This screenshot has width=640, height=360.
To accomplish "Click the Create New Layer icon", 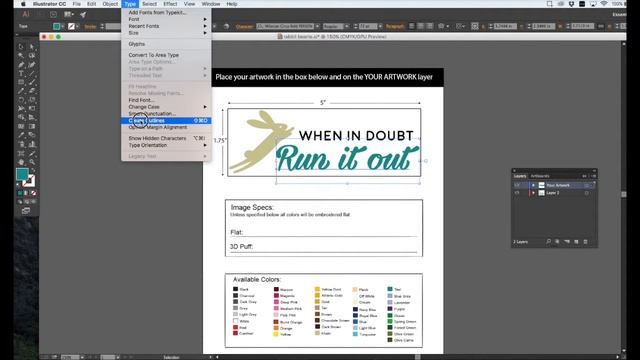I will pos(576,242).
